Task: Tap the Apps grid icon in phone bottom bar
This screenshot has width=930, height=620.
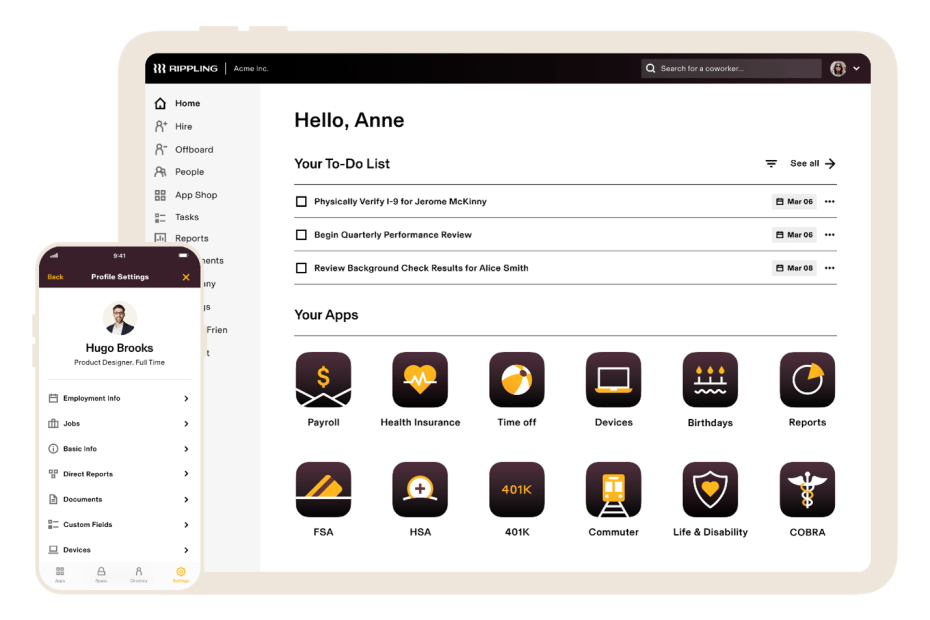Action: pos(60,572)
